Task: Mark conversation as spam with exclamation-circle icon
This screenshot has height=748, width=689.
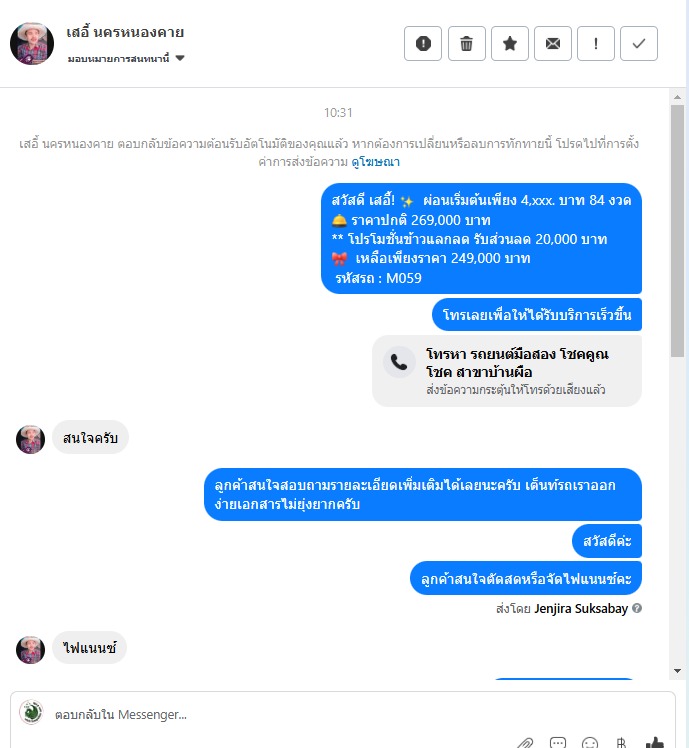Action: [x=423, y=43]
